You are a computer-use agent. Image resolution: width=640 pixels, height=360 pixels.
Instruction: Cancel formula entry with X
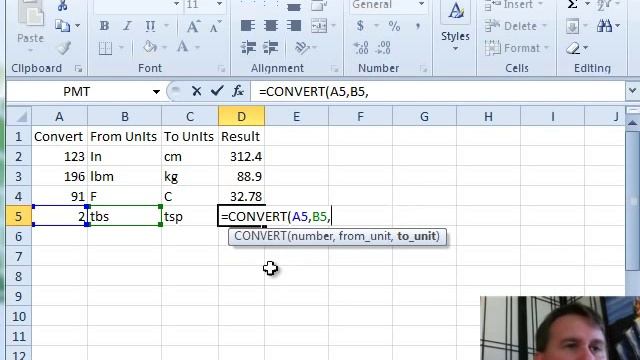[x=196, y=91]
